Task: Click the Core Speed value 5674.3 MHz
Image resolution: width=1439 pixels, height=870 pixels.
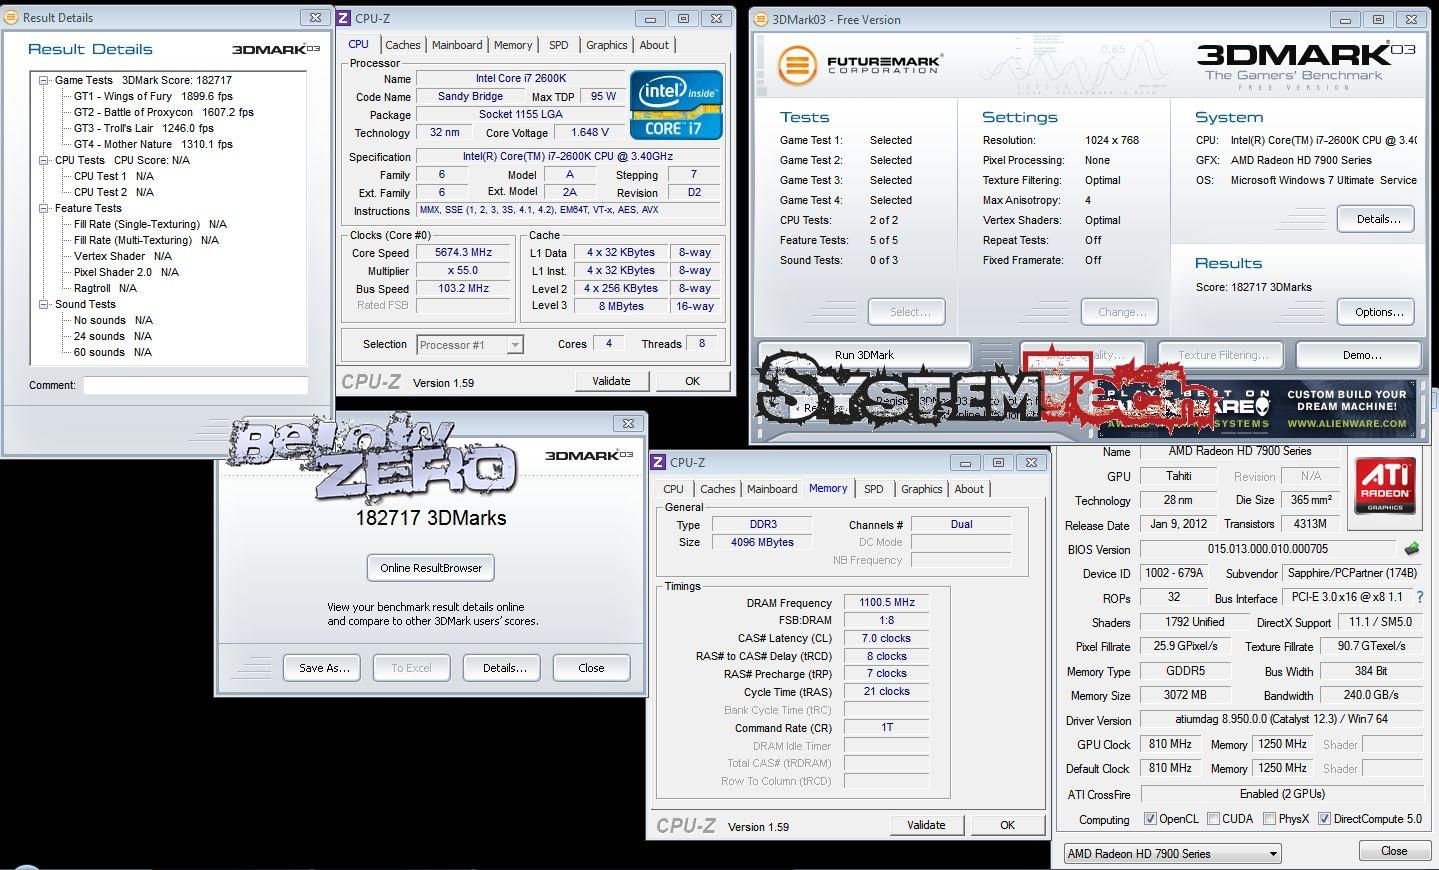Action: pyautogui.click(x=464, y=253)
